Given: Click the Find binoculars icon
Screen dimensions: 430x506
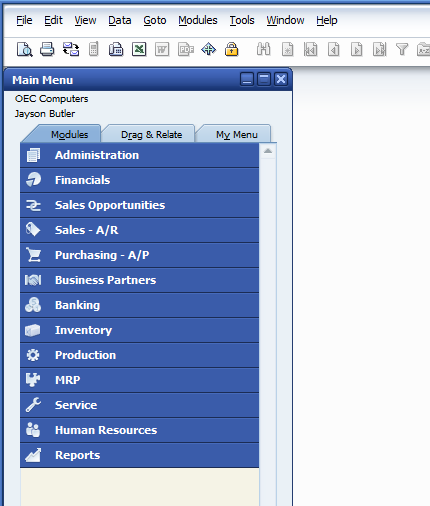Looking at the screenshot, I should click(x=263, y=49).
